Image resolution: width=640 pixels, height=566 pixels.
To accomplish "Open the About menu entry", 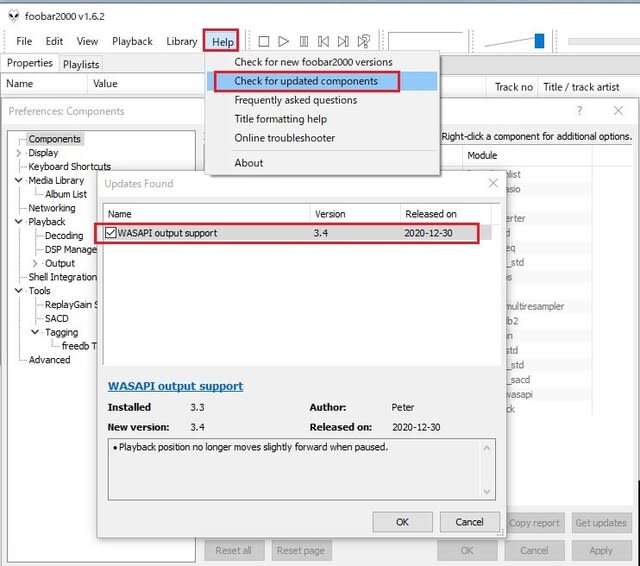I will click(249, 163).
